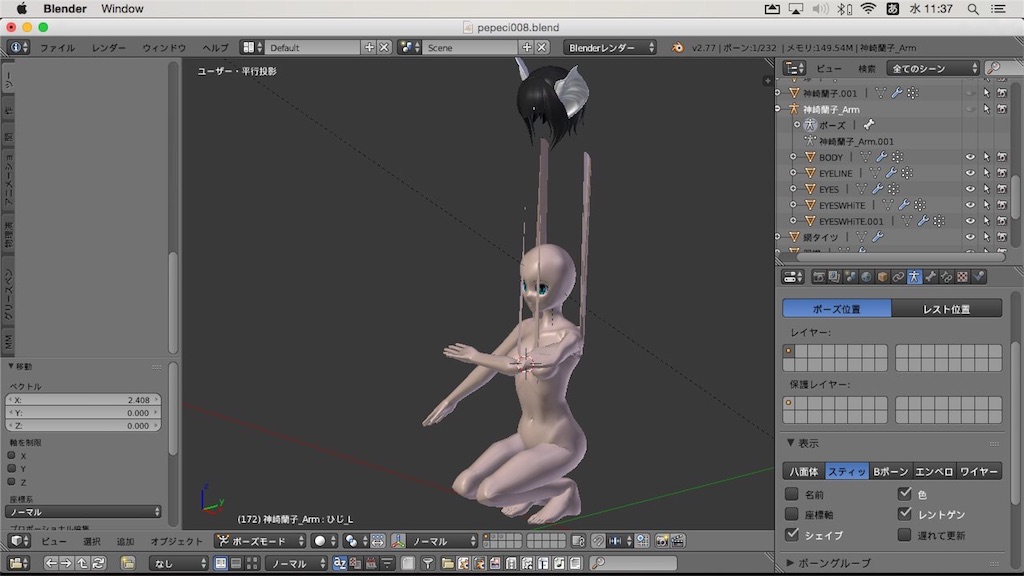Screen dimensions: 1024x576
Task: Expand the BODY tree item
Action: 793,157
